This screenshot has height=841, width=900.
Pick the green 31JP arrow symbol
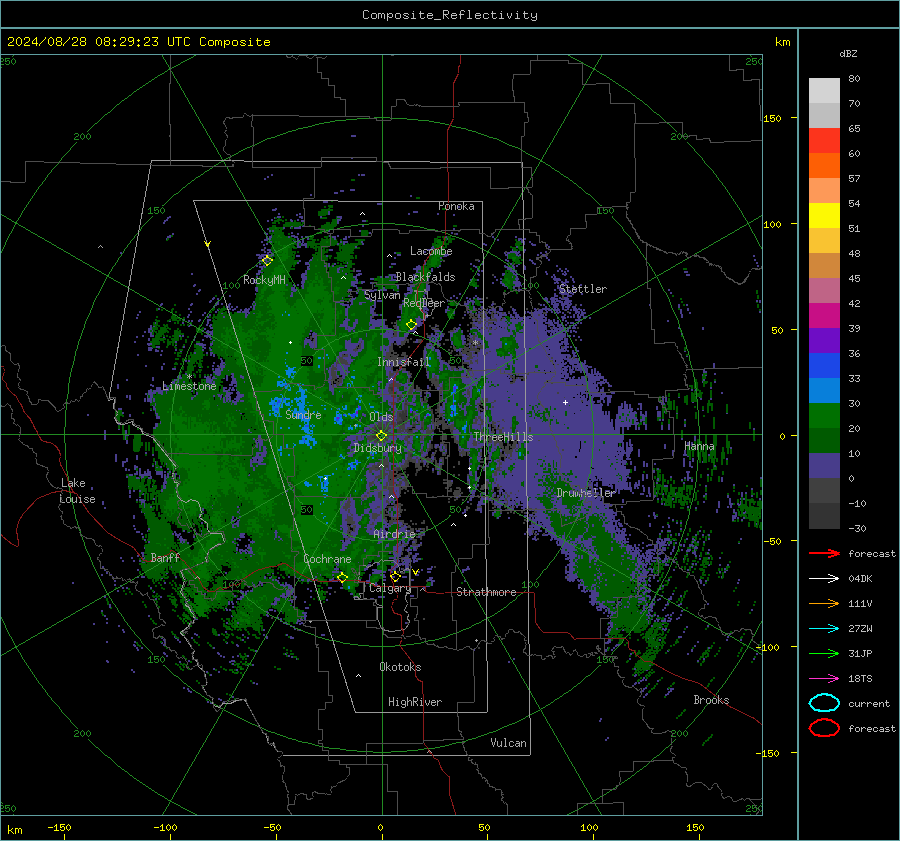(824, 653)
